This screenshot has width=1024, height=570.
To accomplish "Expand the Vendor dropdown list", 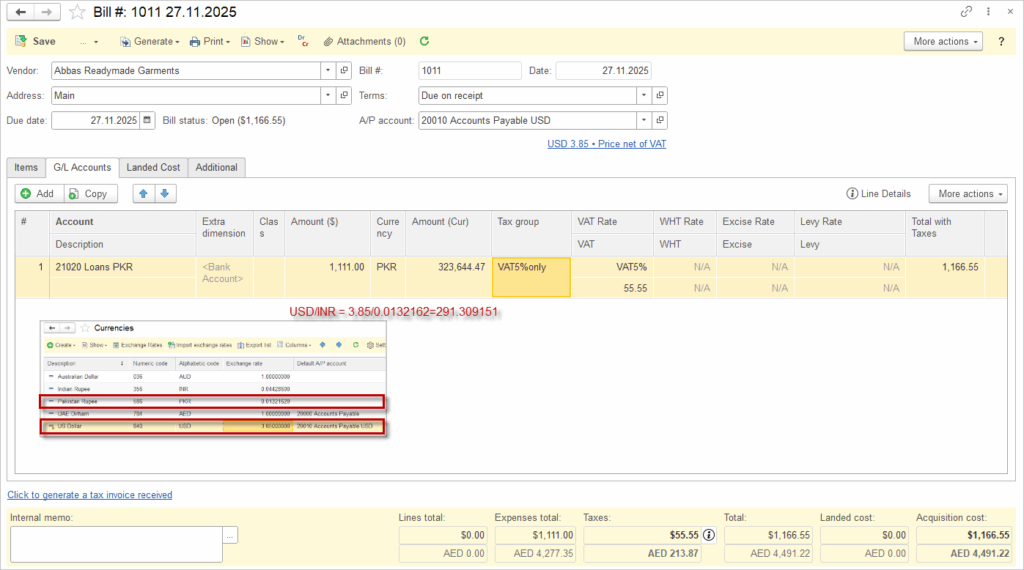I will coord(328,71).
